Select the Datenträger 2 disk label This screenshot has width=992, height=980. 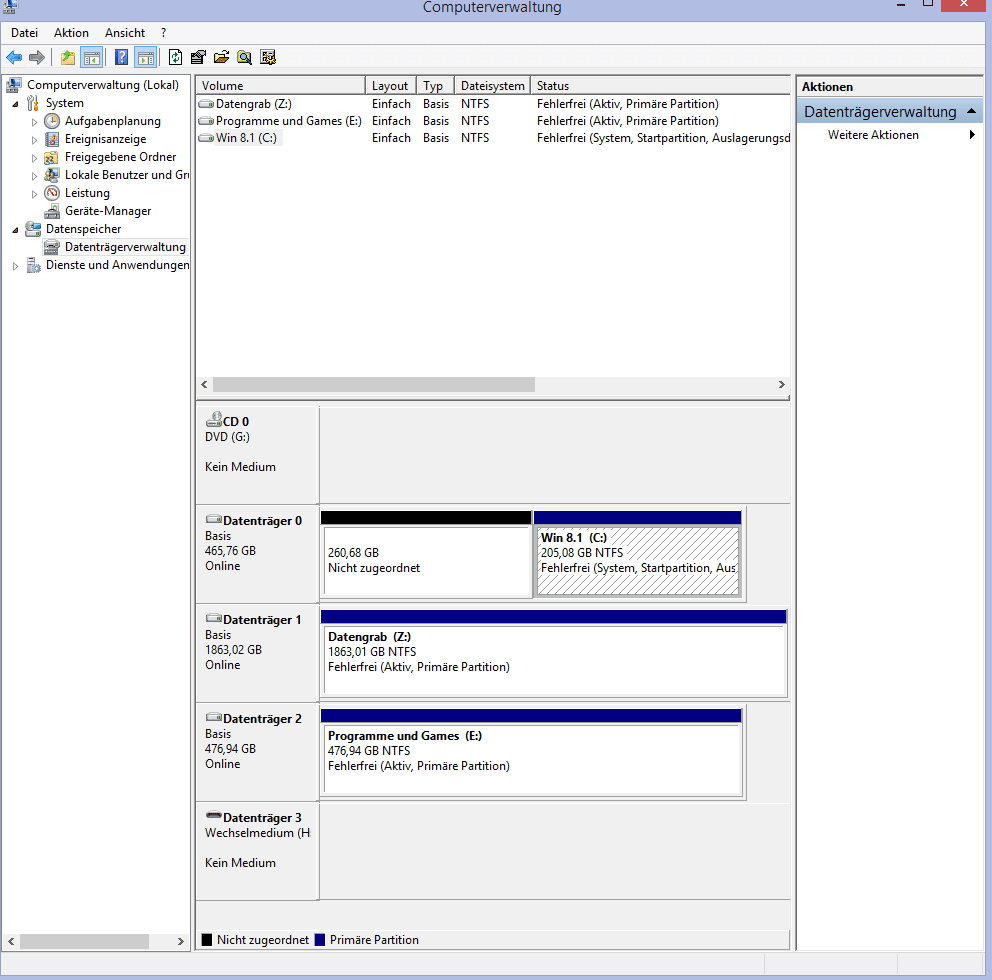coord(256,752)
